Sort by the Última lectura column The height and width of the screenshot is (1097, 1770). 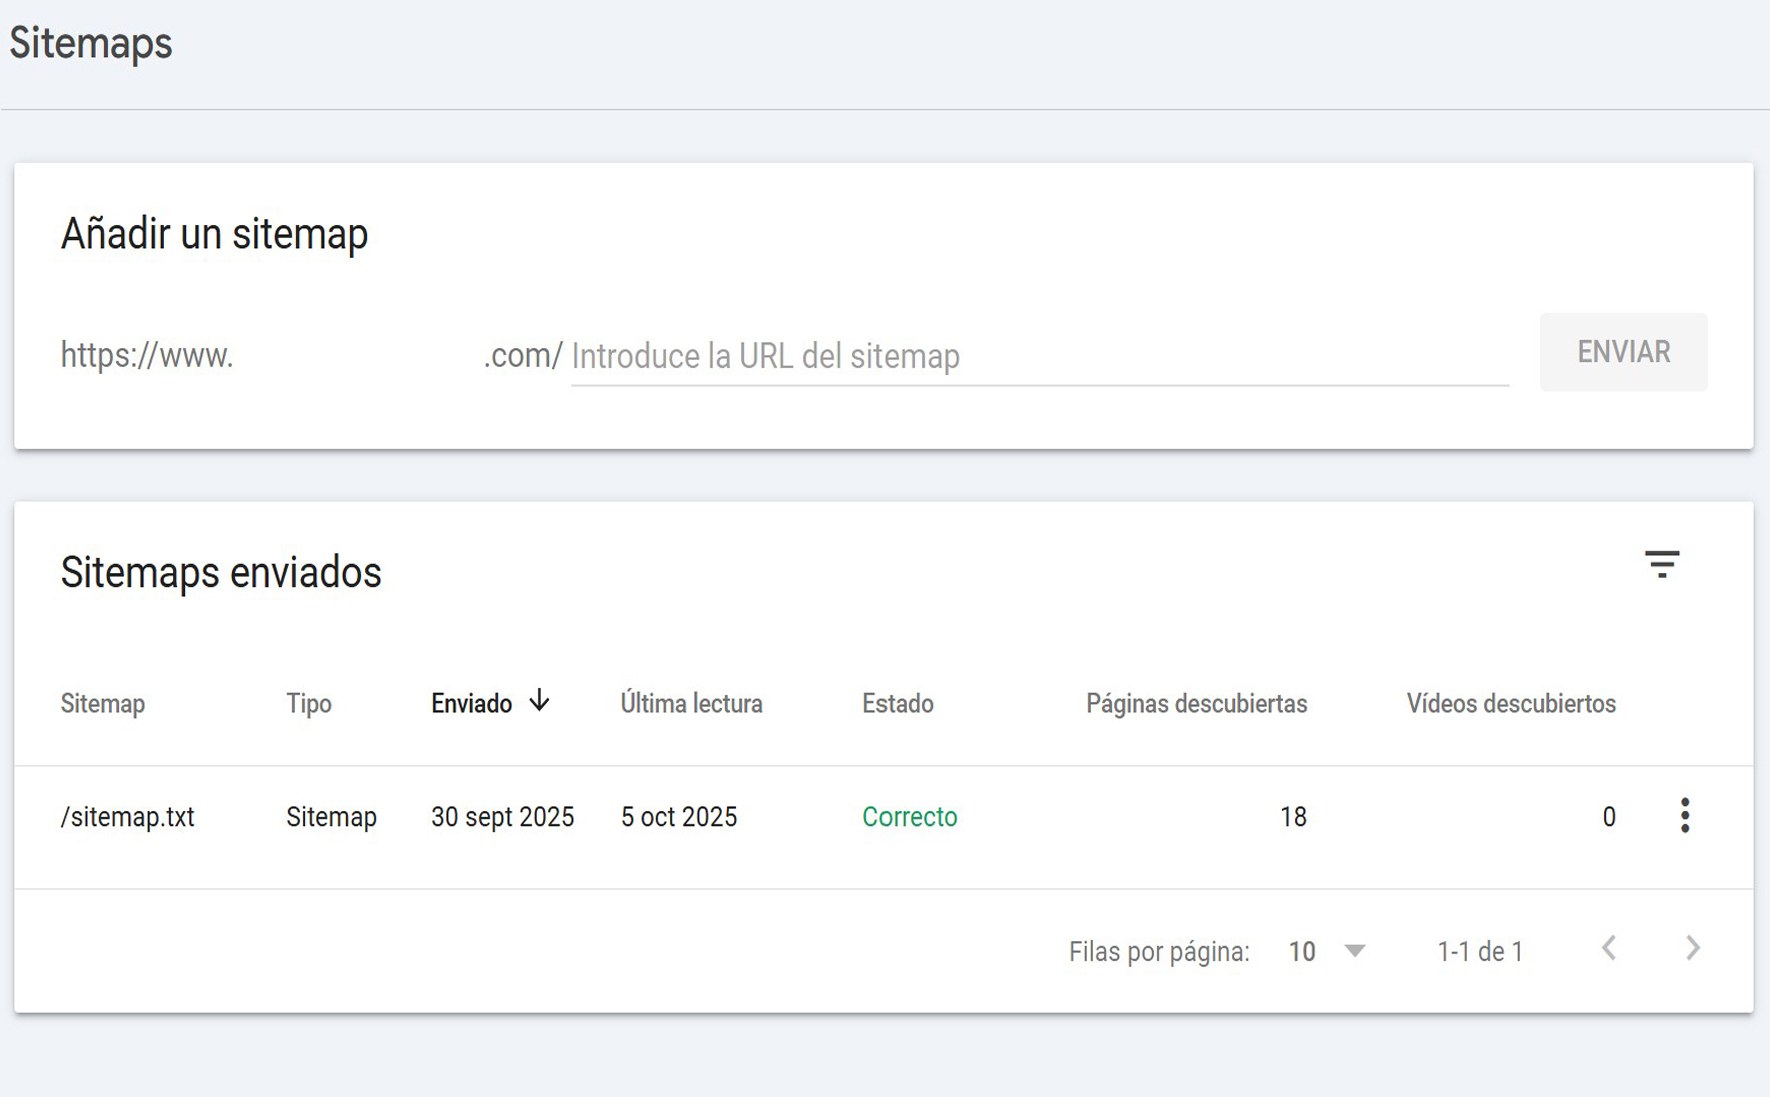(x=691, y=704)
